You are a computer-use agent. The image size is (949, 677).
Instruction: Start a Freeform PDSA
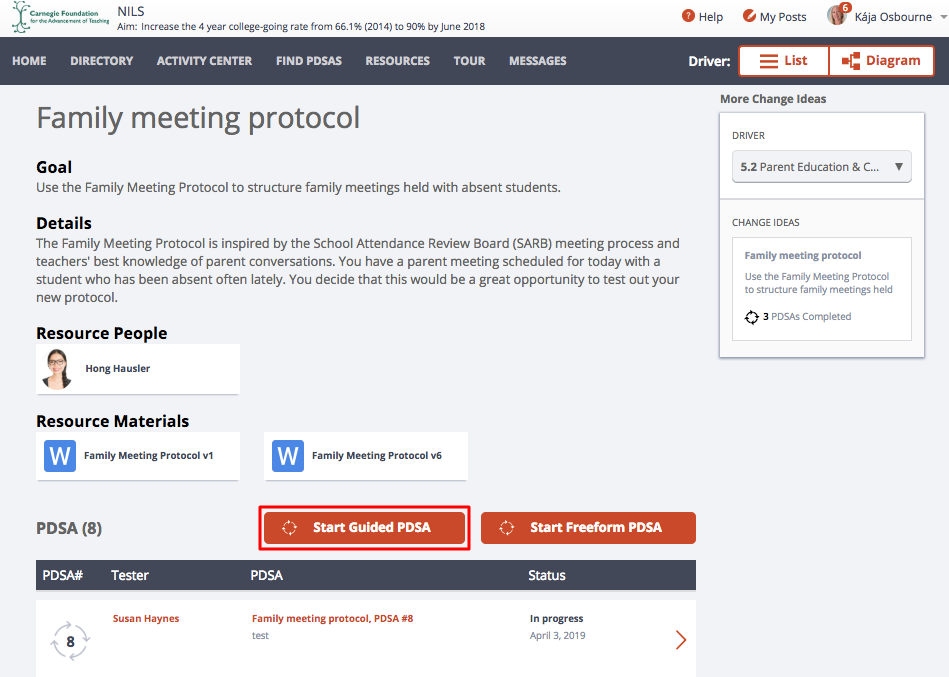tap(588, 528)
